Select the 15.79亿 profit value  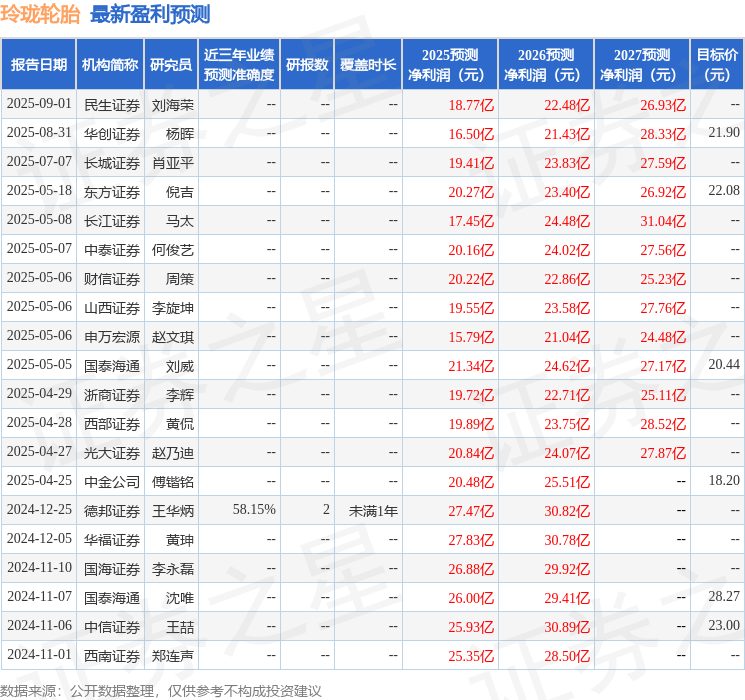(x=471, y=337)
